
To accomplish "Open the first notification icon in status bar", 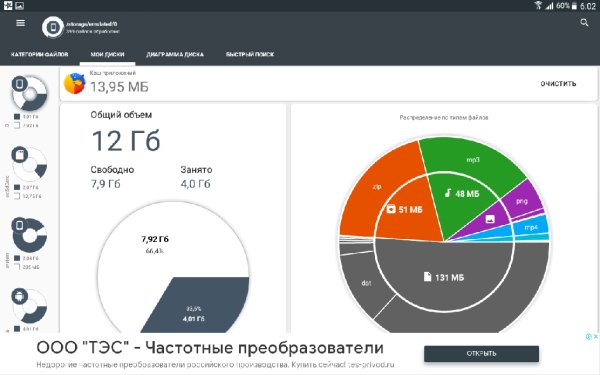I will [x=8, y=5].
